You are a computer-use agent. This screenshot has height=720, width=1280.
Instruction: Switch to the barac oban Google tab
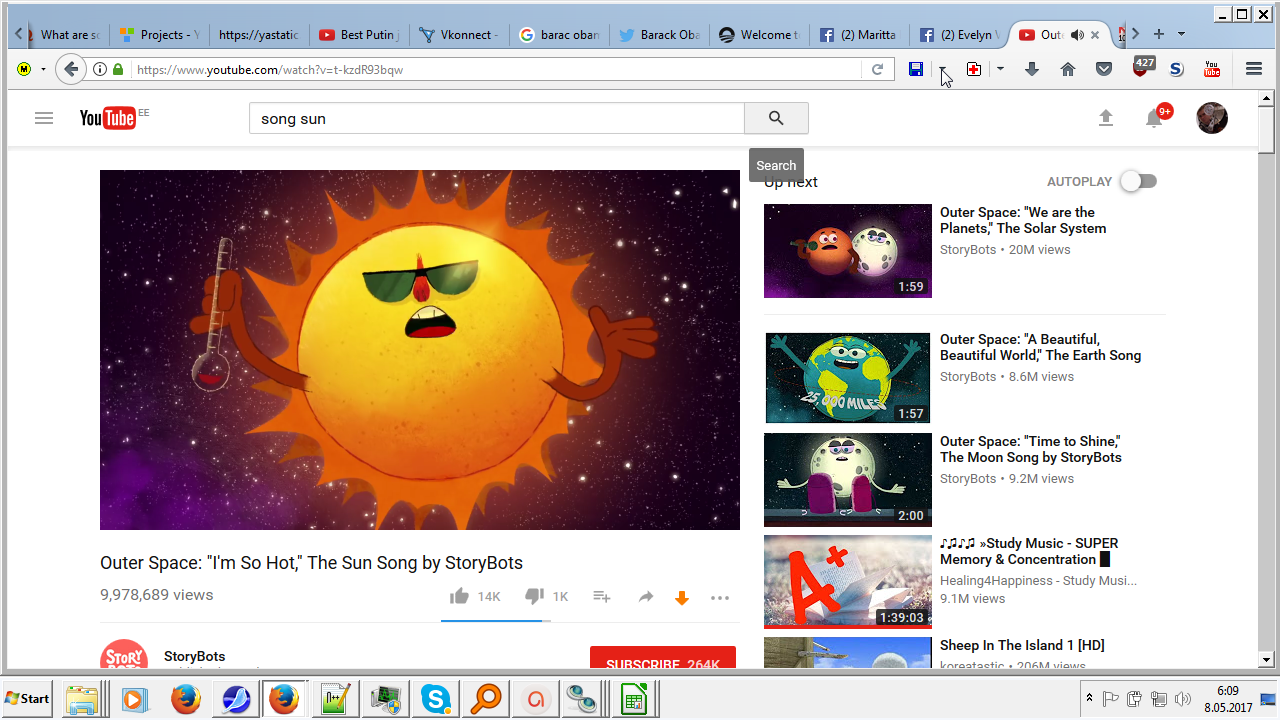(x=559, y=34)
